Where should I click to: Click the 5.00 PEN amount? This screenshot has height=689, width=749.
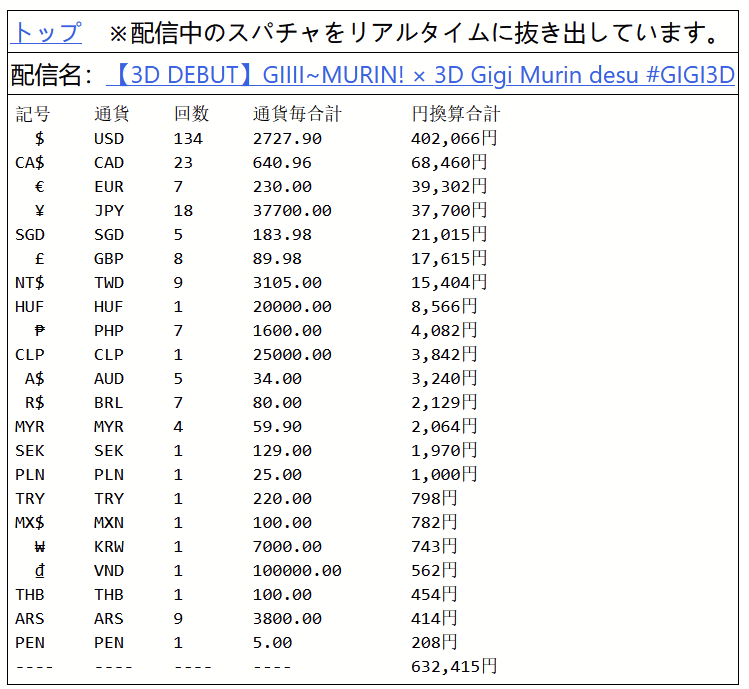tap(272, 643)
